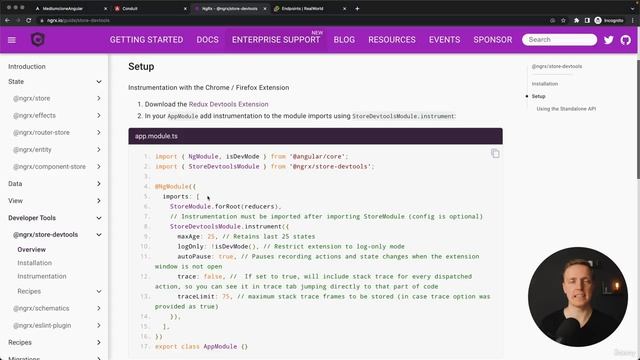Open the NgRx GitHub icon link

[x=626, y=40]
